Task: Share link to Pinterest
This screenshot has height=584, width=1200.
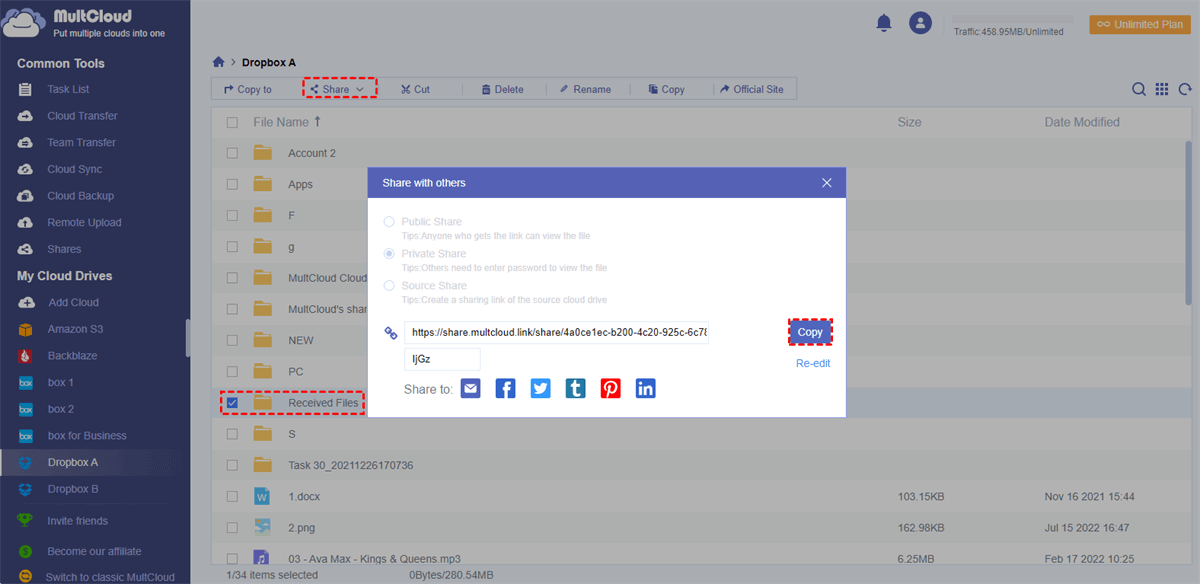Action: point(611,388)
